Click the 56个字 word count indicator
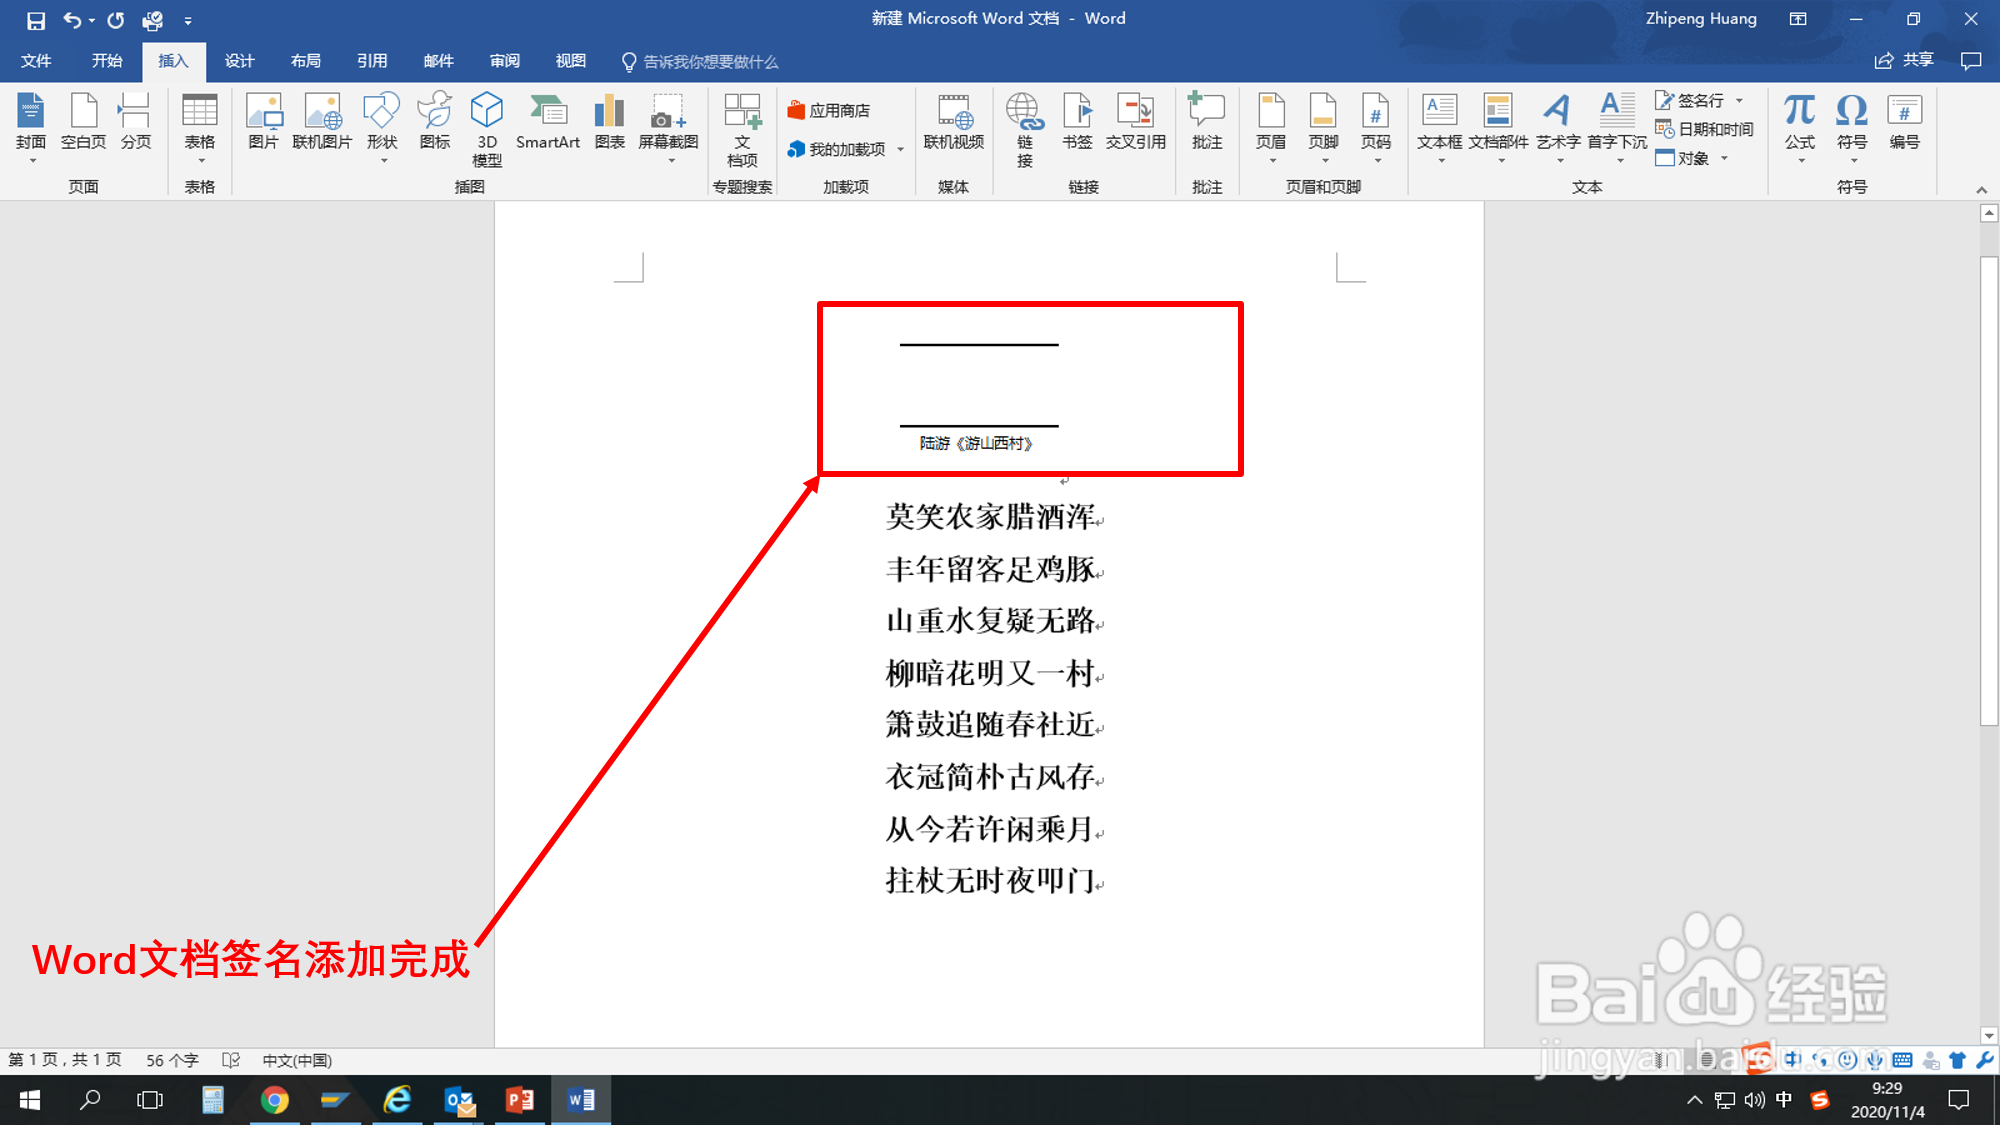Screen dimensions: 2000x1125 pos(172,1059)
